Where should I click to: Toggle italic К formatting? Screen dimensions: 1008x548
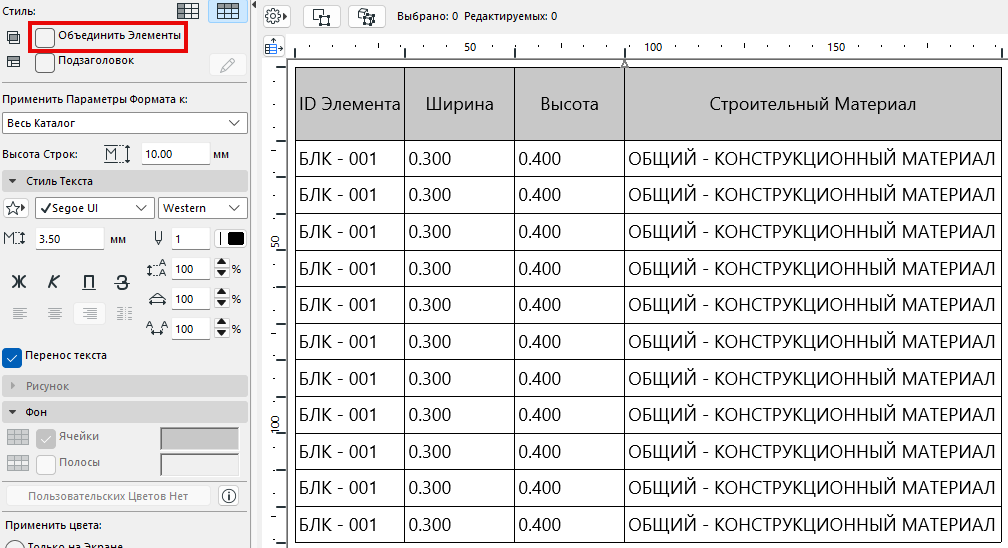pyautogui.click(x=53, y=282)
